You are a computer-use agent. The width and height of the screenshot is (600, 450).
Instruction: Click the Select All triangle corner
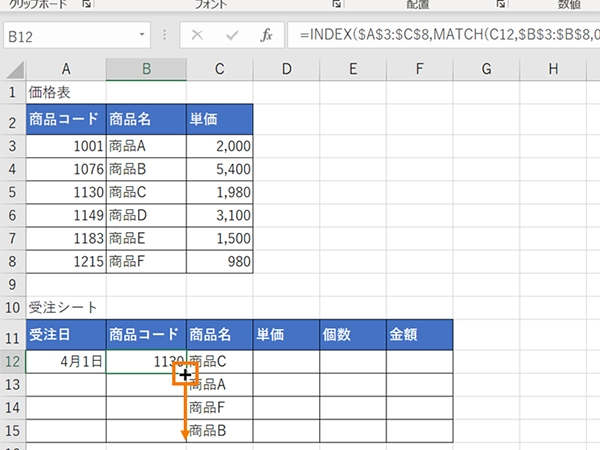pos(15,69)
